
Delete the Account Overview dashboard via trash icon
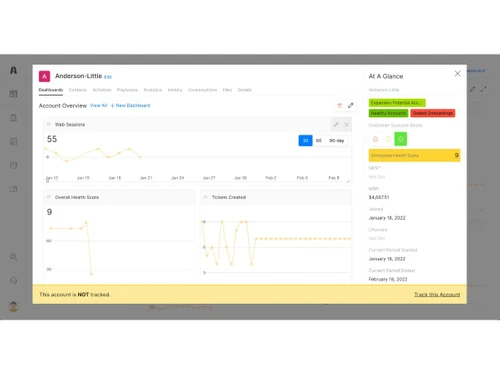click(x=339, y=105)
